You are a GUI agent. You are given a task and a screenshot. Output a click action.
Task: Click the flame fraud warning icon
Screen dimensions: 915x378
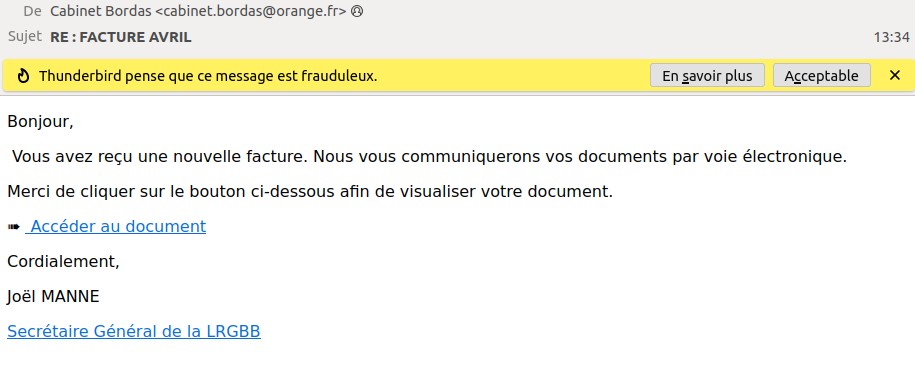pos(23,76)
